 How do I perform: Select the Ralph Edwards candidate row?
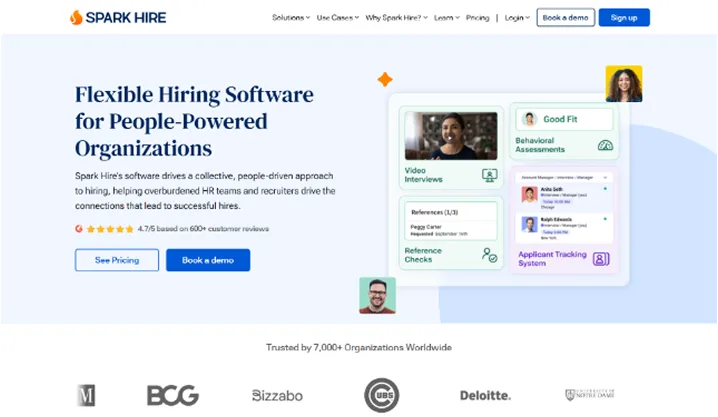(x=564, y=228)
